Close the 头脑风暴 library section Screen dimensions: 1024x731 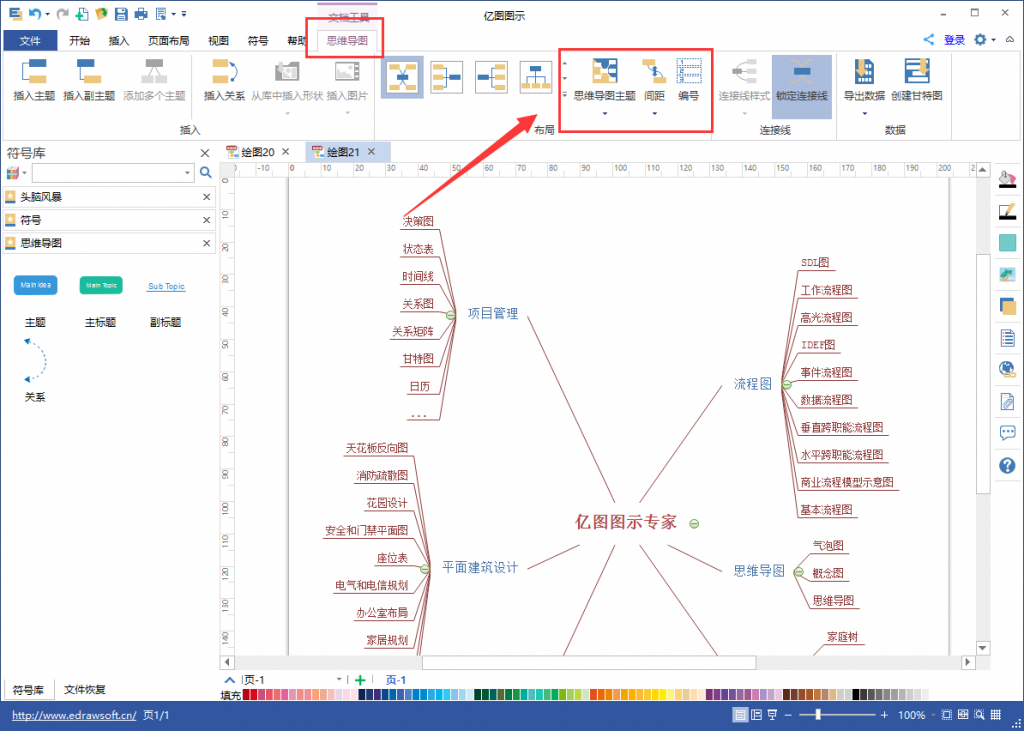206,197
